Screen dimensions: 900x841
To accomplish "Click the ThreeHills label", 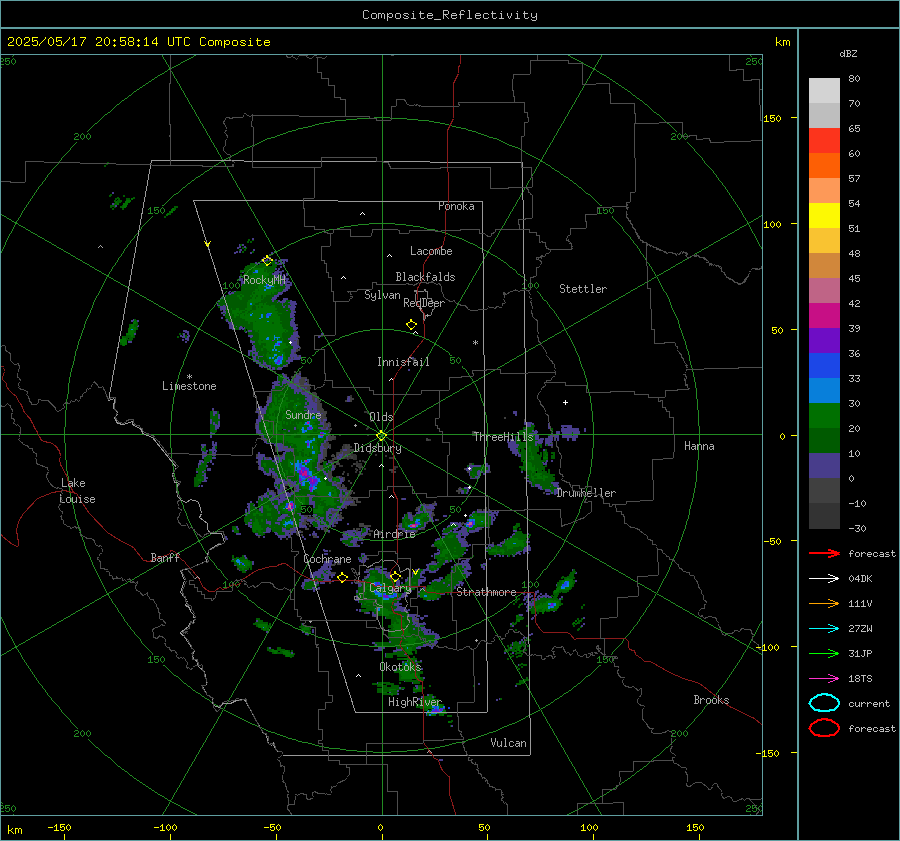I will 503,437.
